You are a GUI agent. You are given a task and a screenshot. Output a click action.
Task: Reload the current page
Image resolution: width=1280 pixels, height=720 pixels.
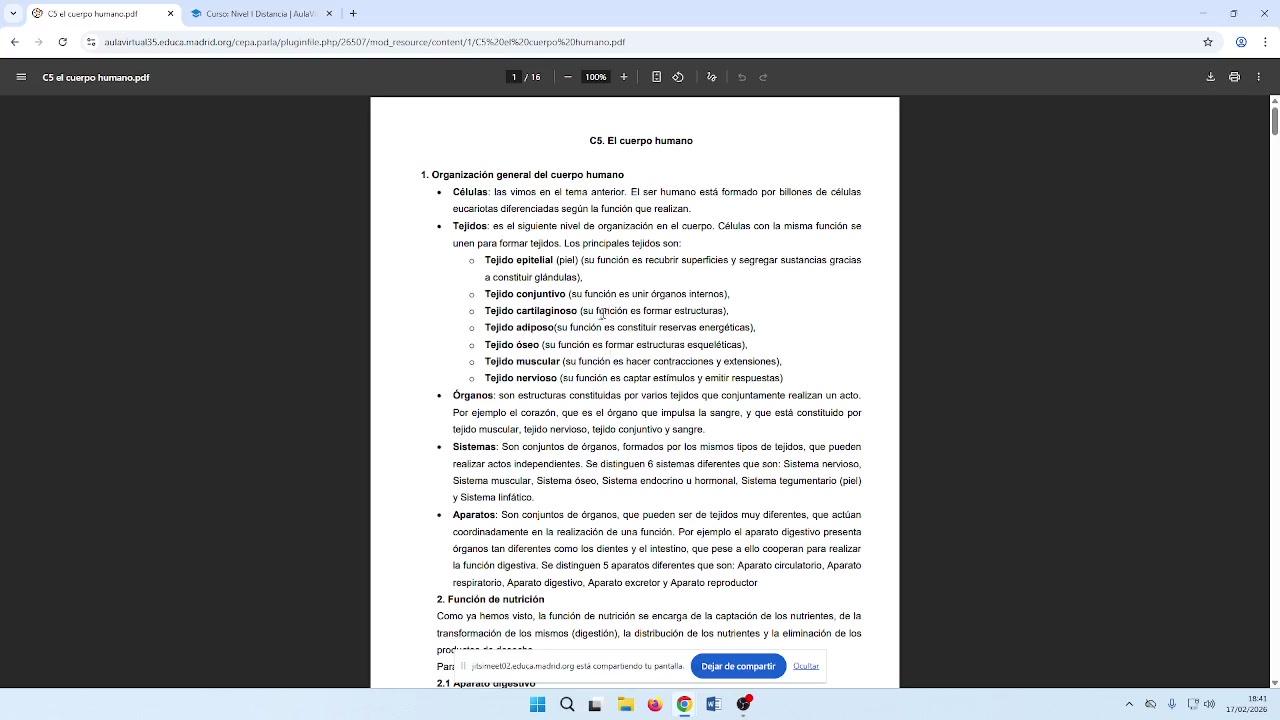pos(62,42)
